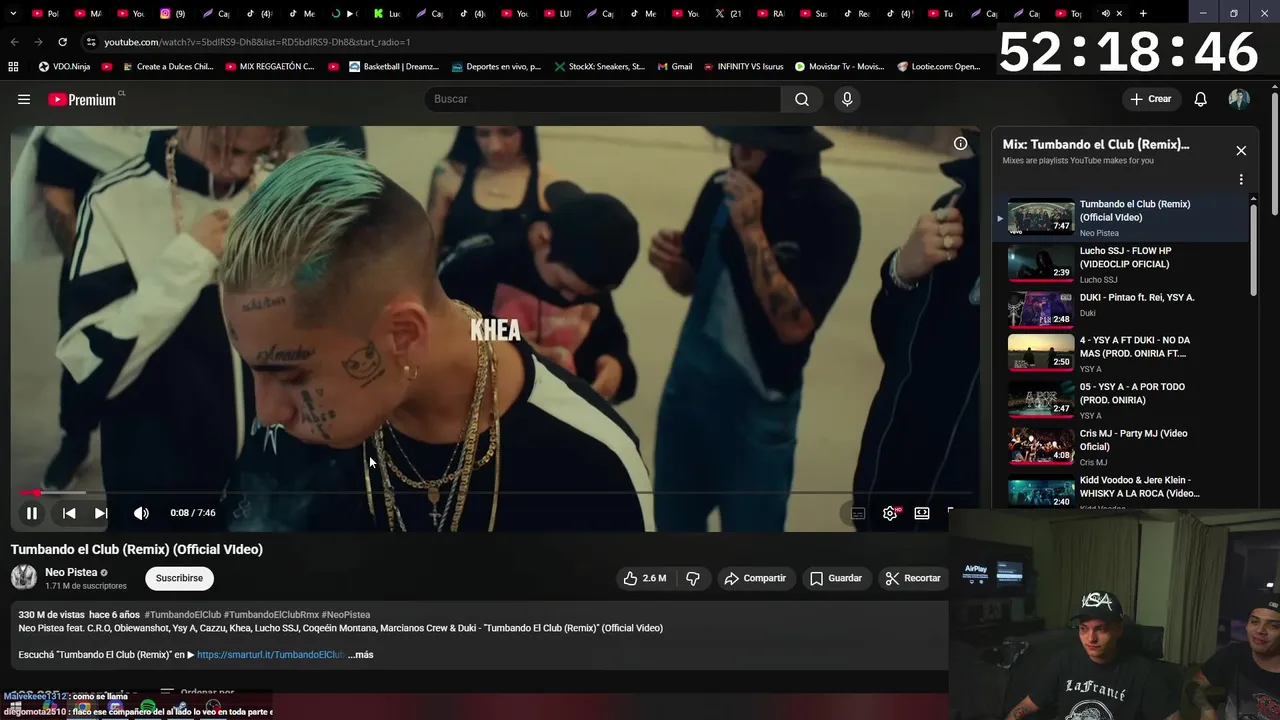The height and width of the screenshot is (720, 1280).
Task: Open the Lootie.com bookmark
Action: pos(939,67)
